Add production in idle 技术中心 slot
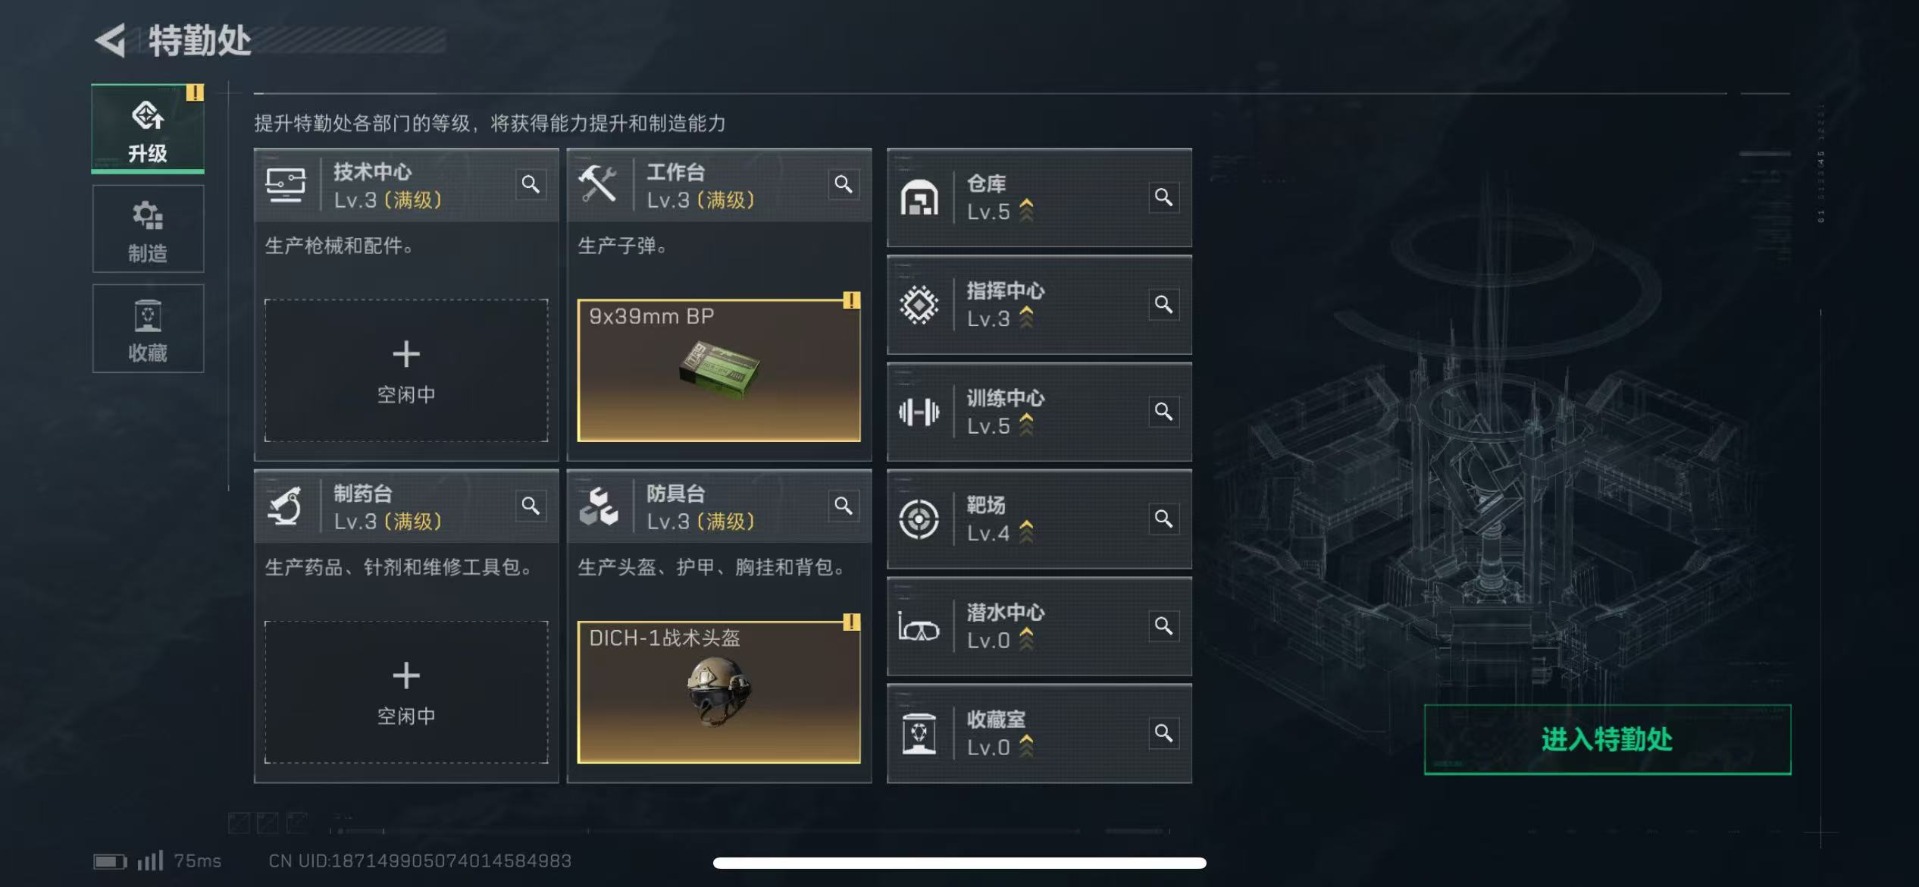This screenshot has height=887, width=1919. pyautogui.click(x=406, y=370)
